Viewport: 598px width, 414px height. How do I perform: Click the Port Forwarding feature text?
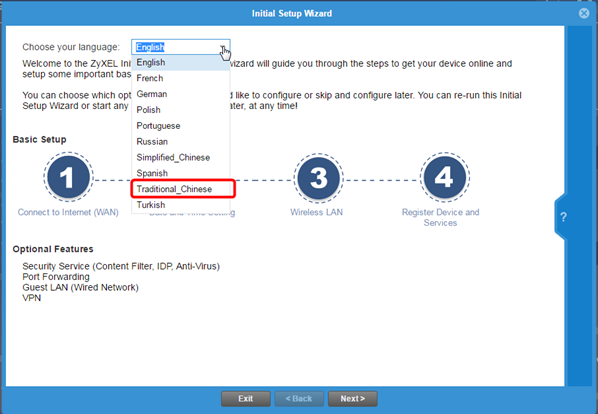pos(56,277)
